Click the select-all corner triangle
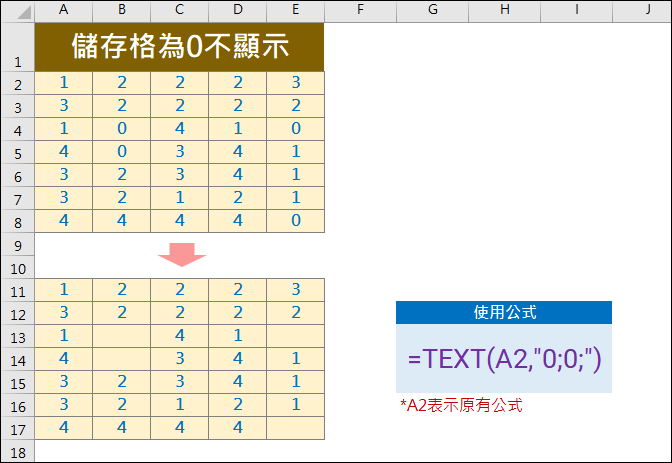672x463 pixels. [24, 12]
